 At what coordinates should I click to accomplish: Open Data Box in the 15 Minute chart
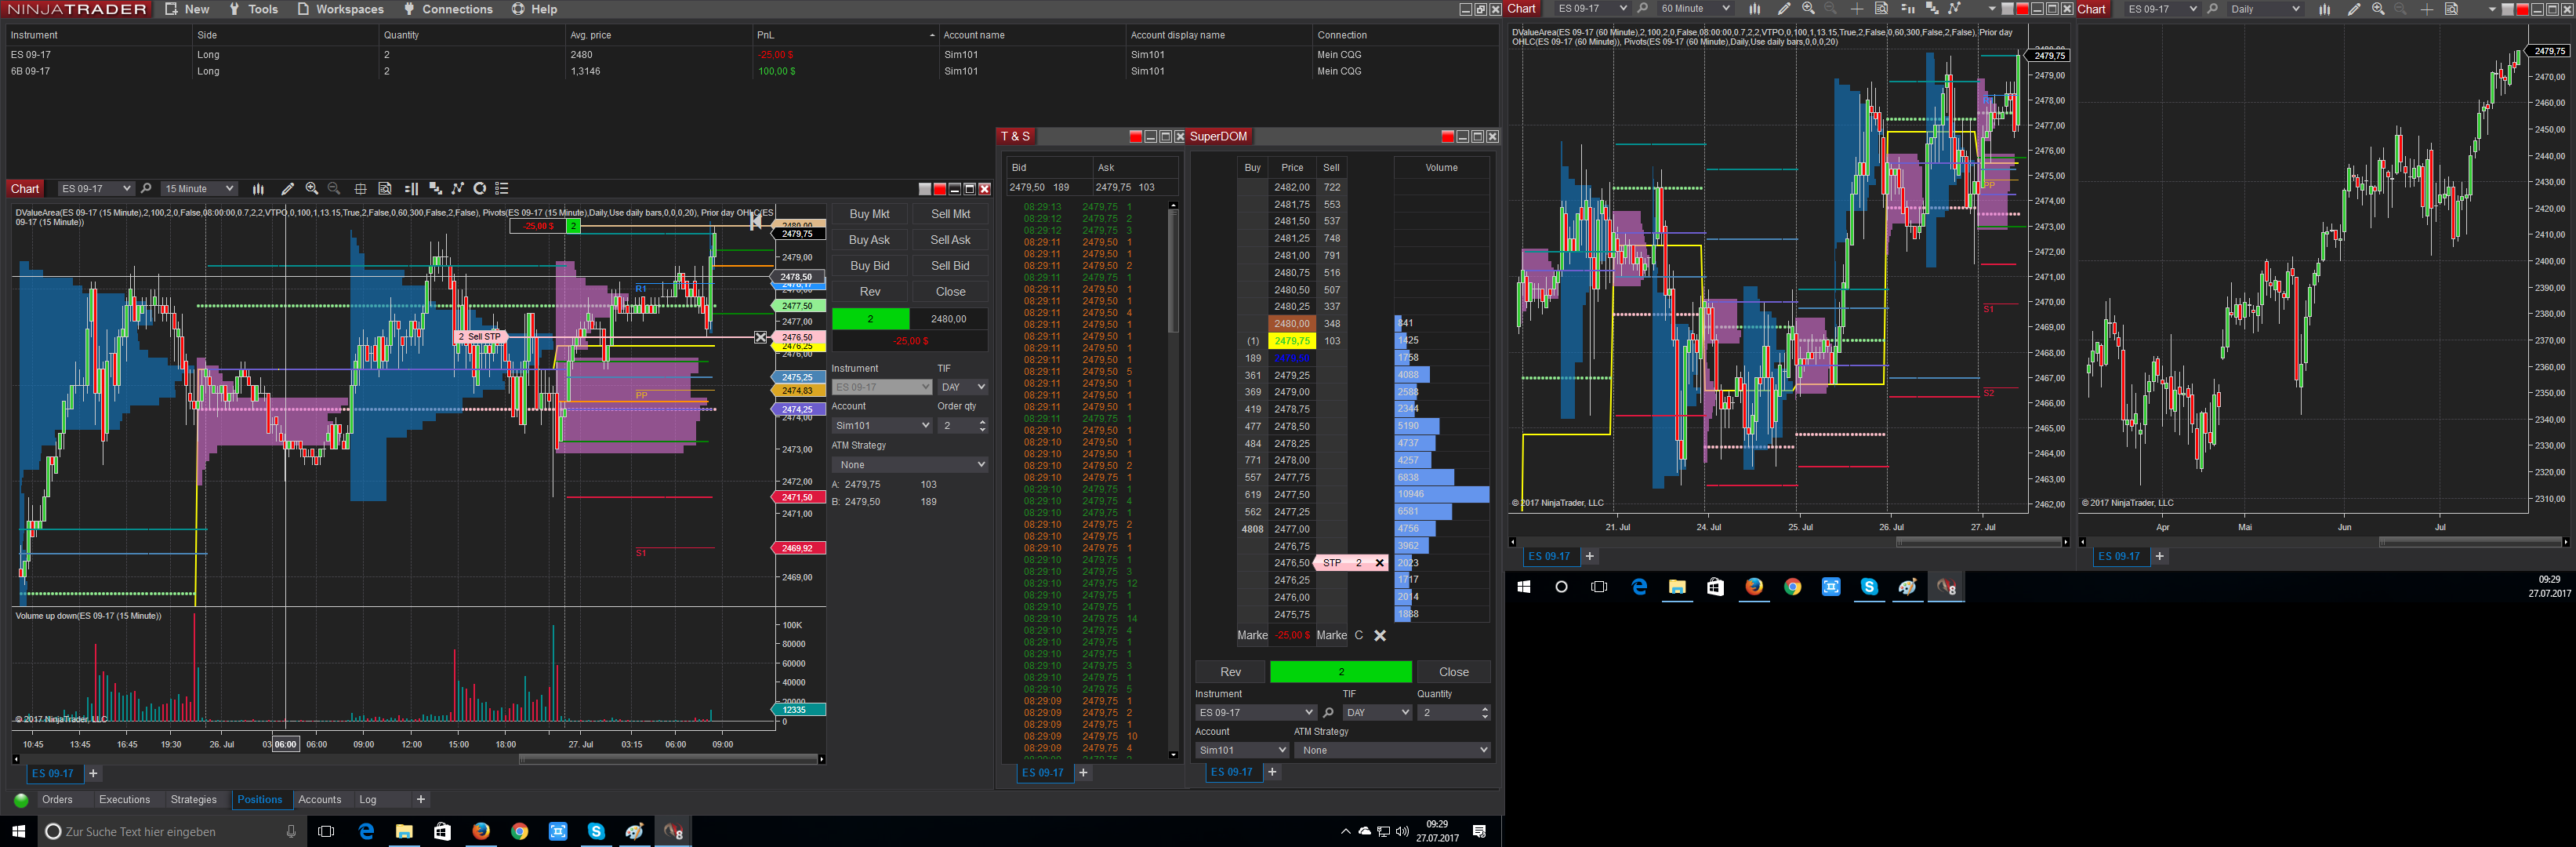tap(385, 189)
